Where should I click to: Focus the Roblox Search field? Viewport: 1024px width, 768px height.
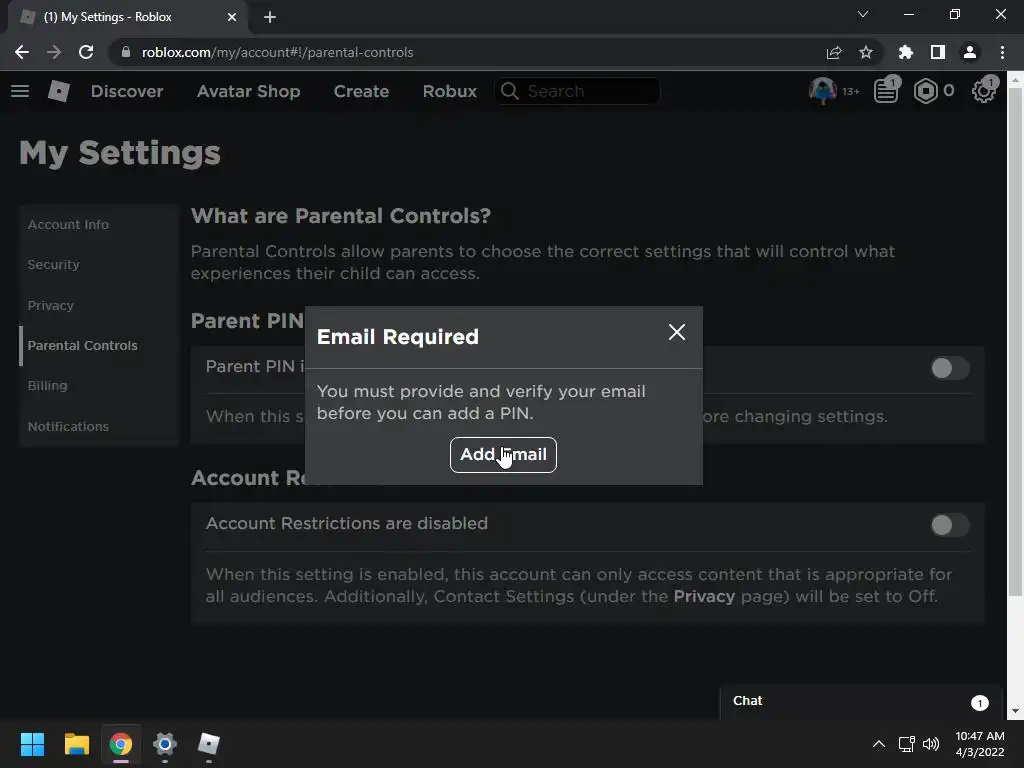pyautogui.click(x=577, y=91)
